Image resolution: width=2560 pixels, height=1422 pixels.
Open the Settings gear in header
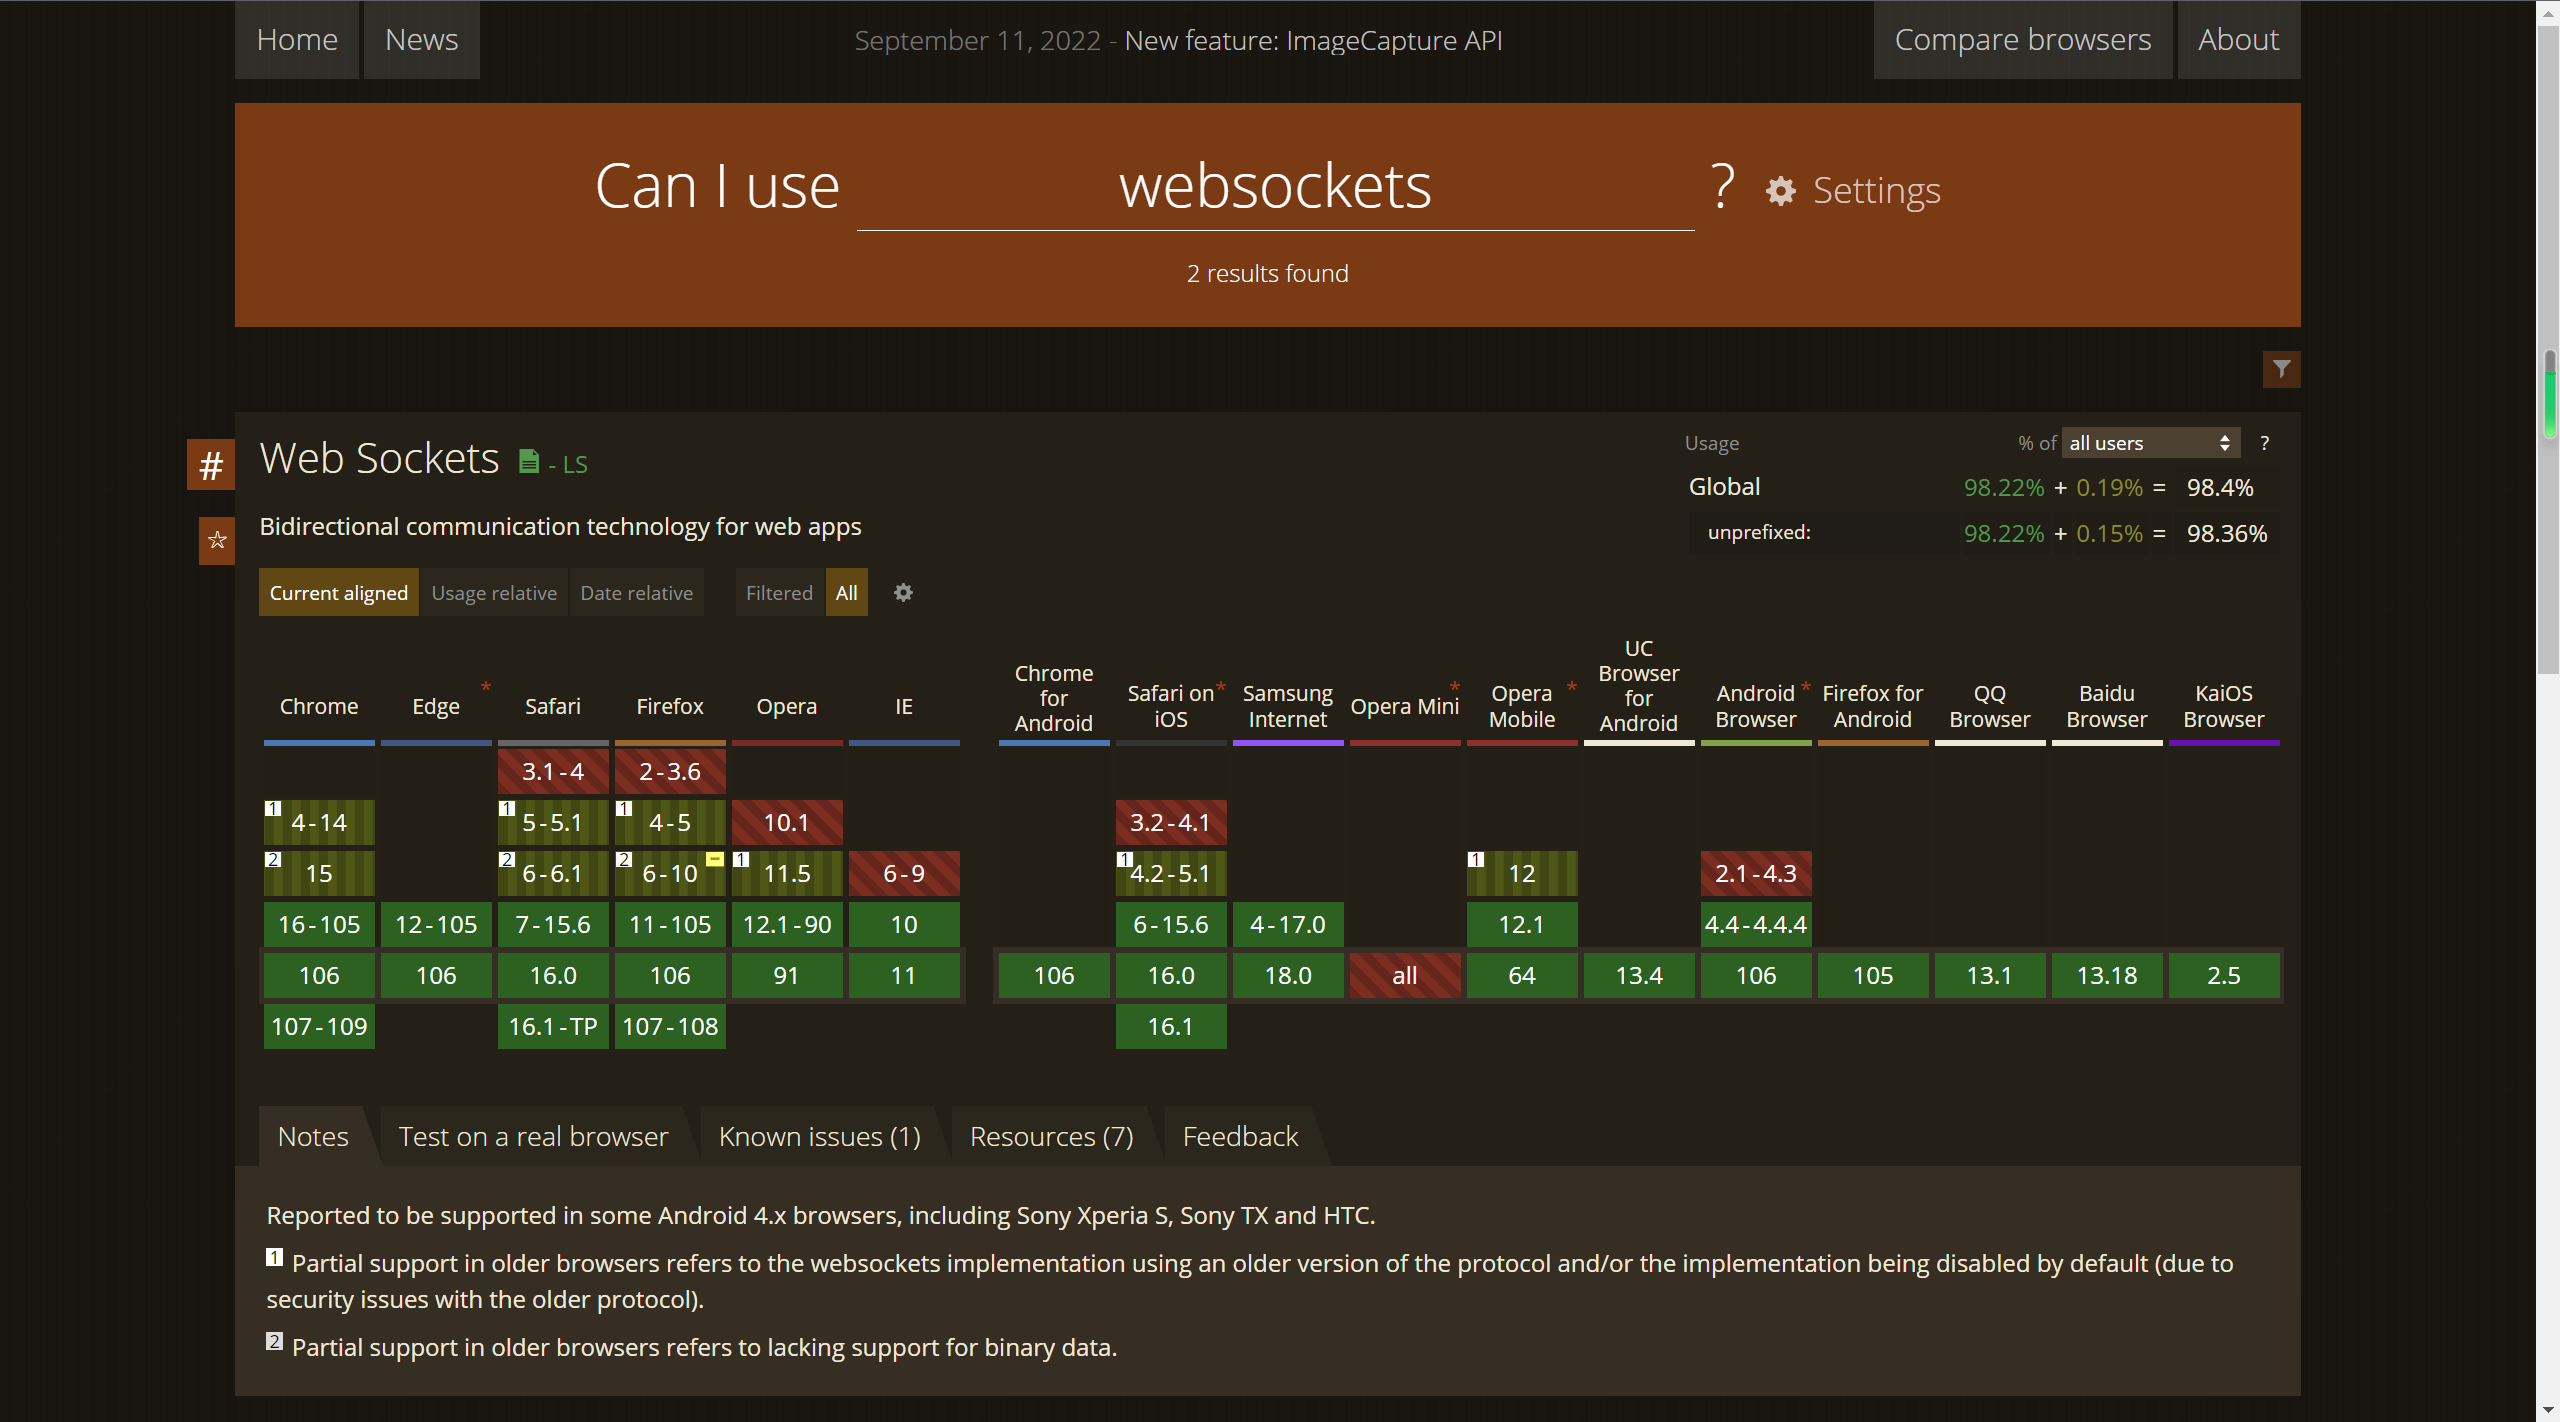tap(1852, 190)
